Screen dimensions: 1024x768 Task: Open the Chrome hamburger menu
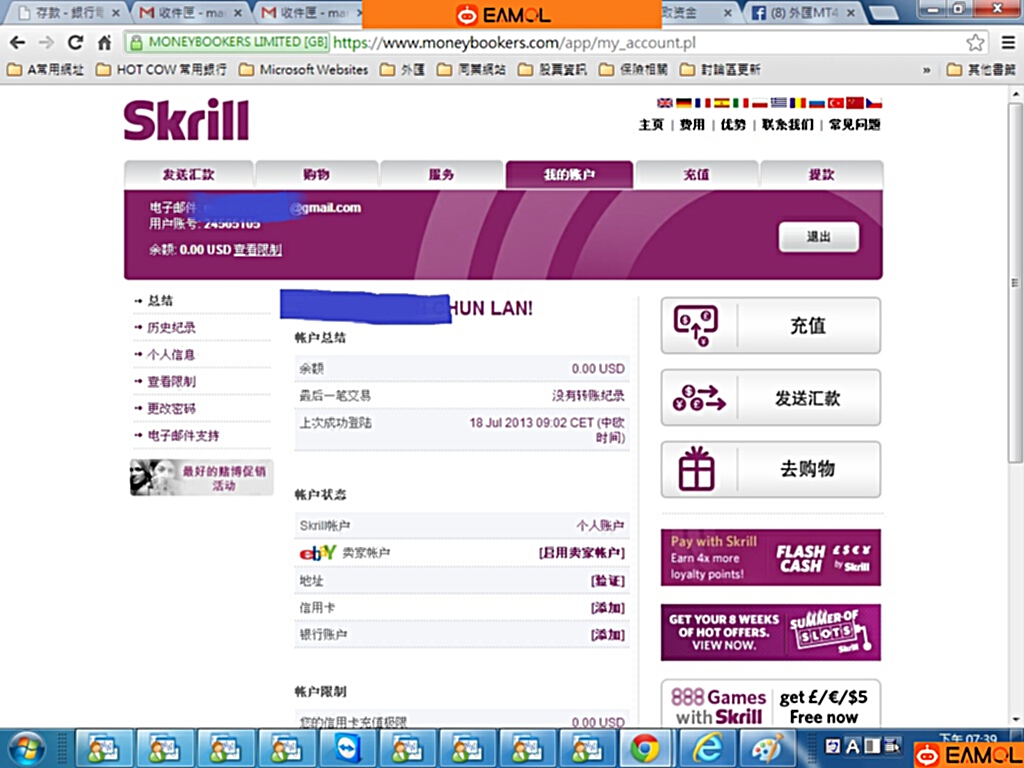1008,43
